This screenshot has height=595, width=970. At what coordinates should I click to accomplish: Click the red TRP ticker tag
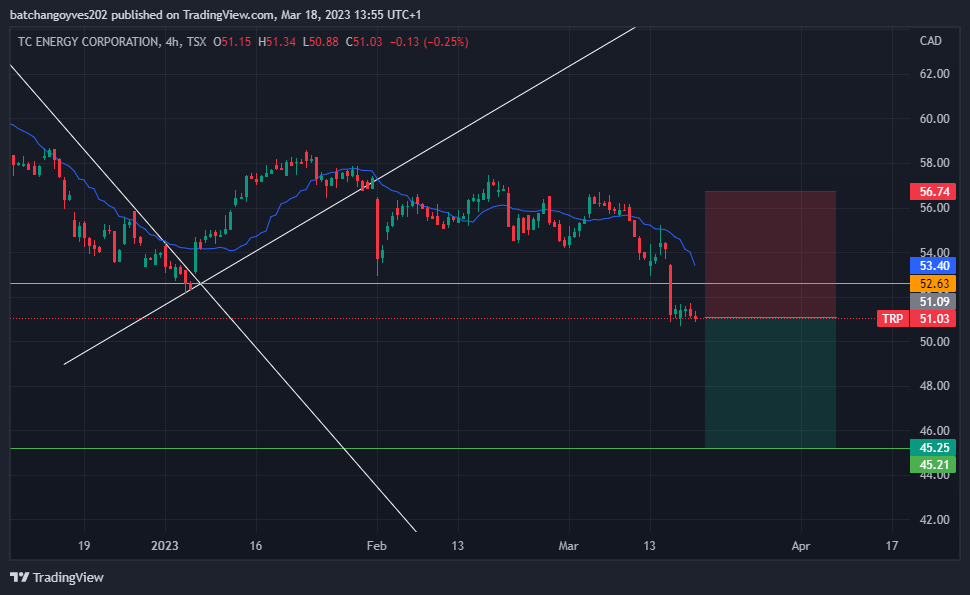click(x=893, y=319)
